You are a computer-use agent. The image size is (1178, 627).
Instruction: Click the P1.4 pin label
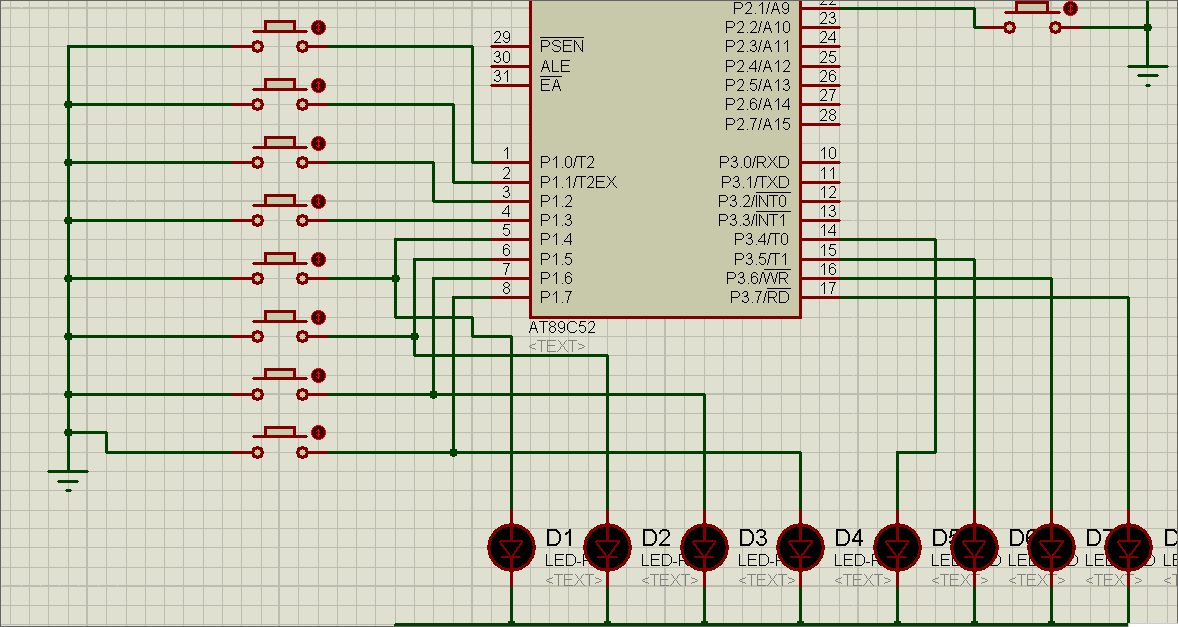[556, 240]
